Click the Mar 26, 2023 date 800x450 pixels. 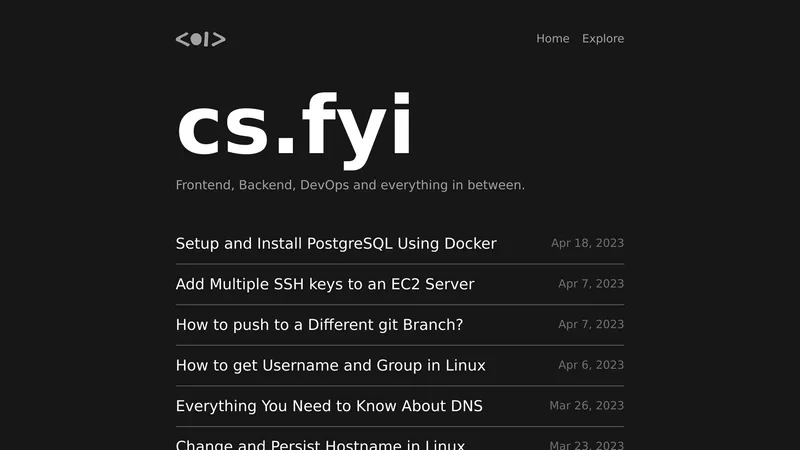tap(586, 406)
